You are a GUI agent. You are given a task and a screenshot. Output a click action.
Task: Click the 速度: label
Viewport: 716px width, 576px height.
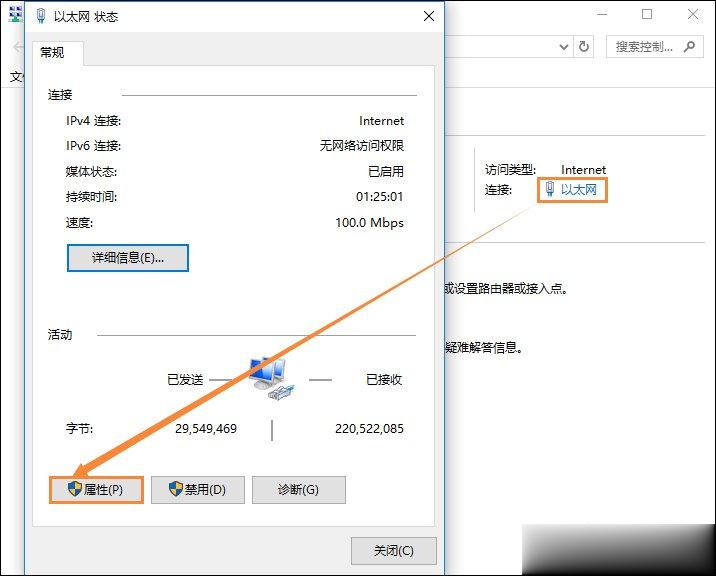pos(79,223)
